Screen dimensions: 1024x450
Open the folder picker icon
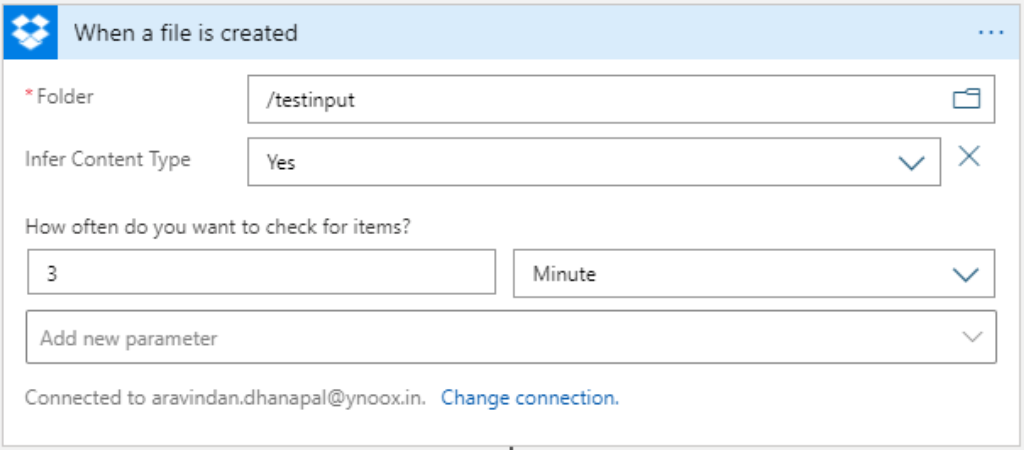[966, 99]
